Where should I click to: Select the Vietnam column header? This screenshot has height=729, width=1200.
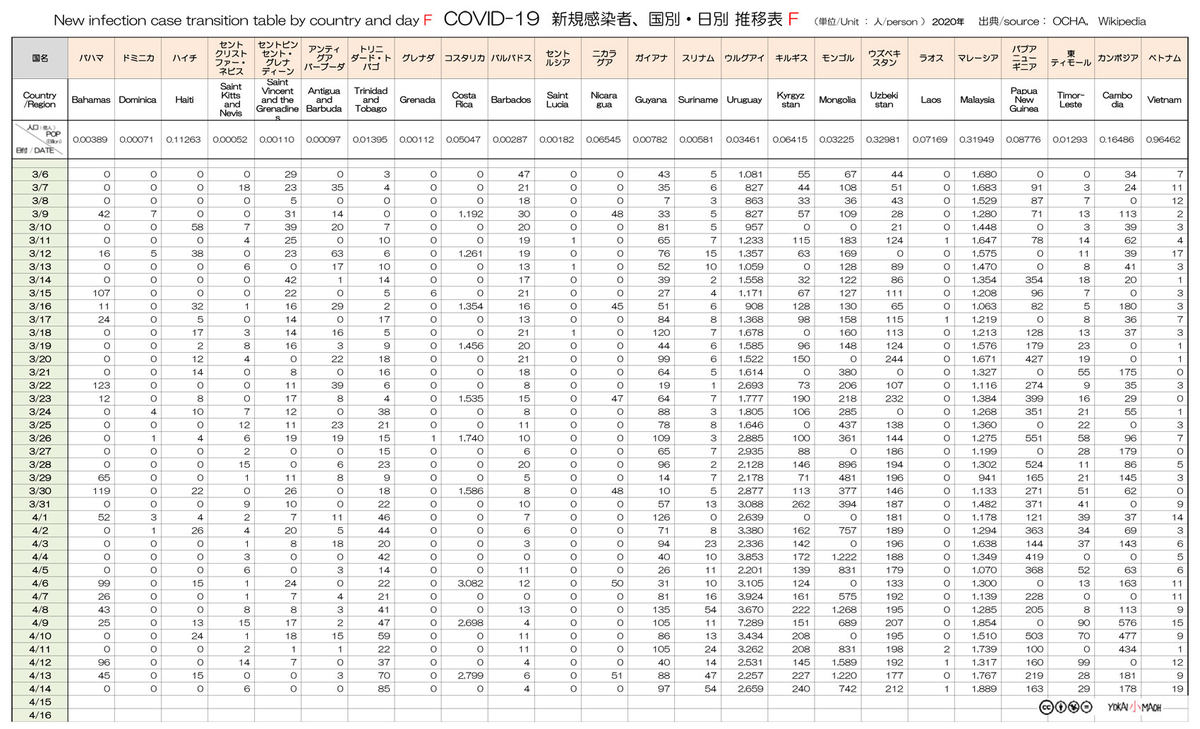[x=1164, y=100]
